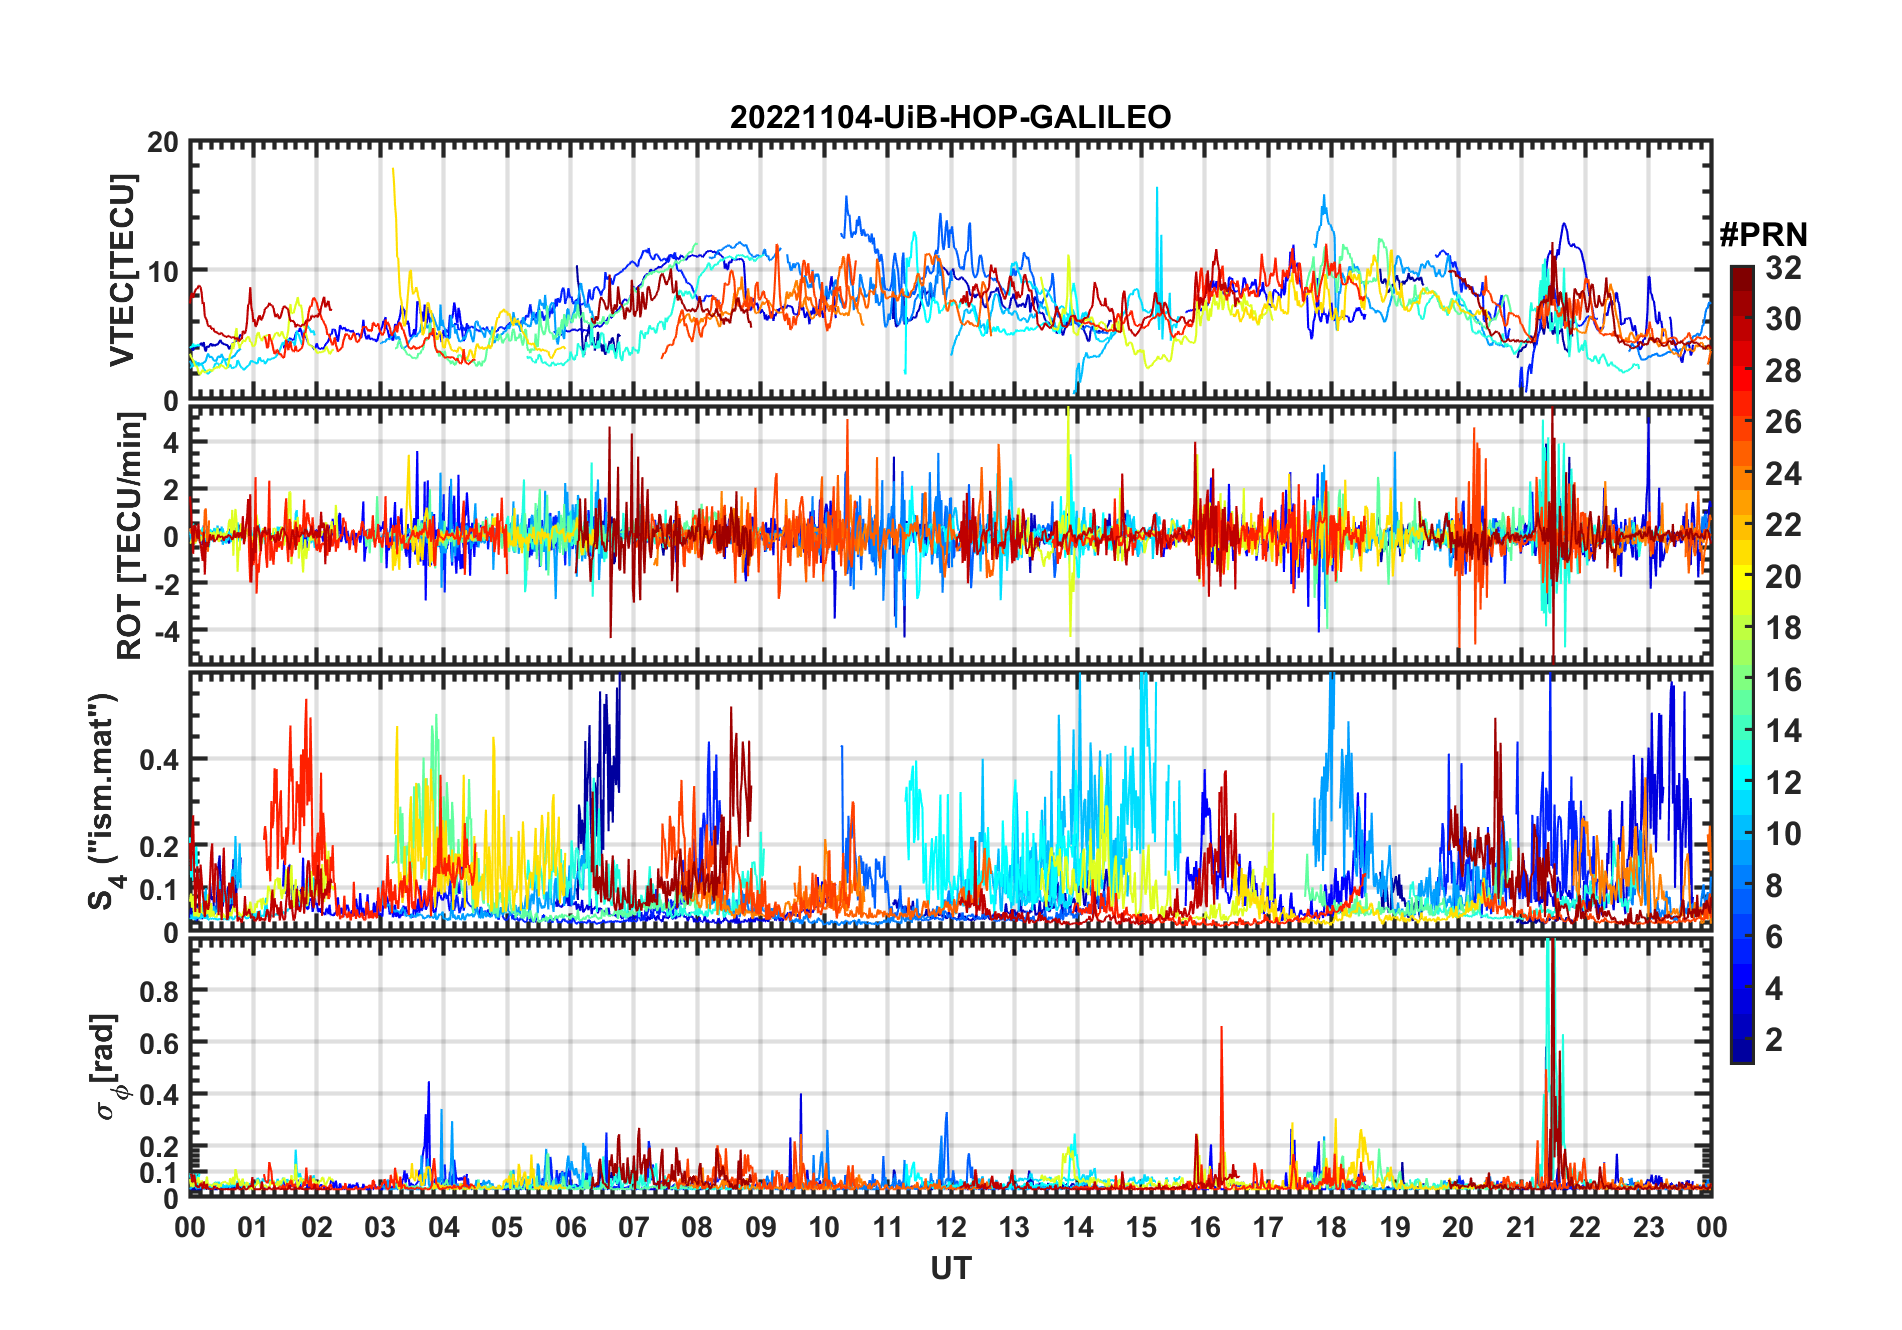Click tick label 0.6 on σφ axis
The image size is (1902, 1330).
(x=158, y=1043)
